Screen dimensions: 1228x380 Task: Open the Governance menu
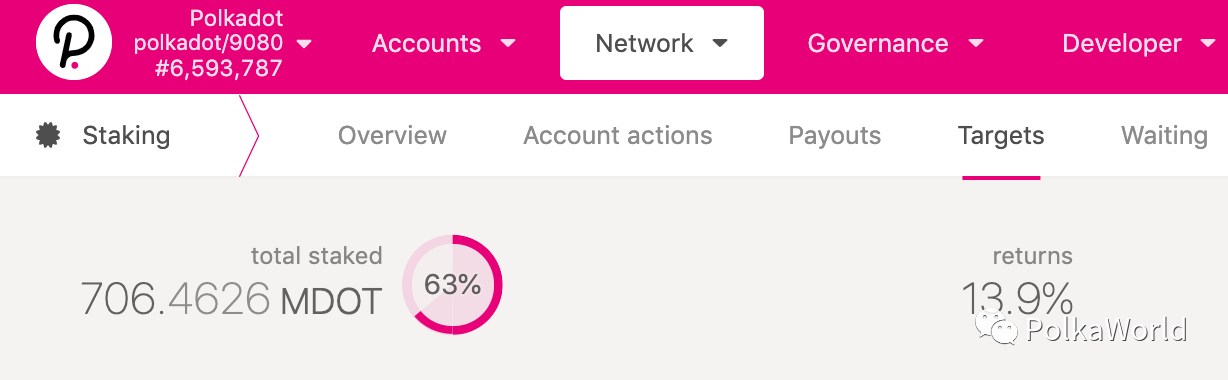pyautogui.click(x=878, y=44)
